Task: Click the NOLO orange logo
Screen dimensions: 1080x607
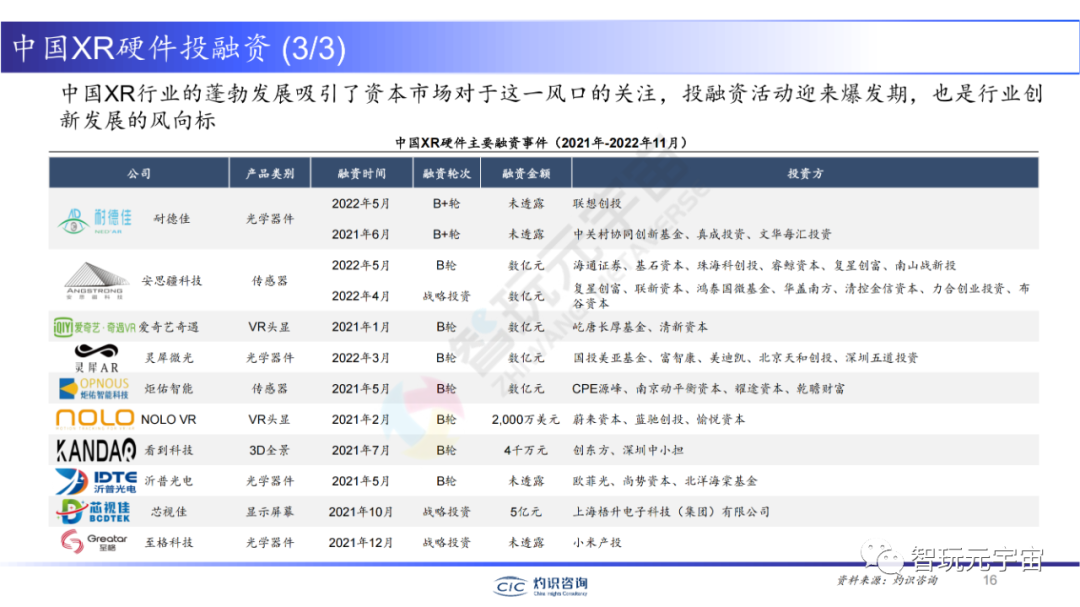Action: click(95, 418)
